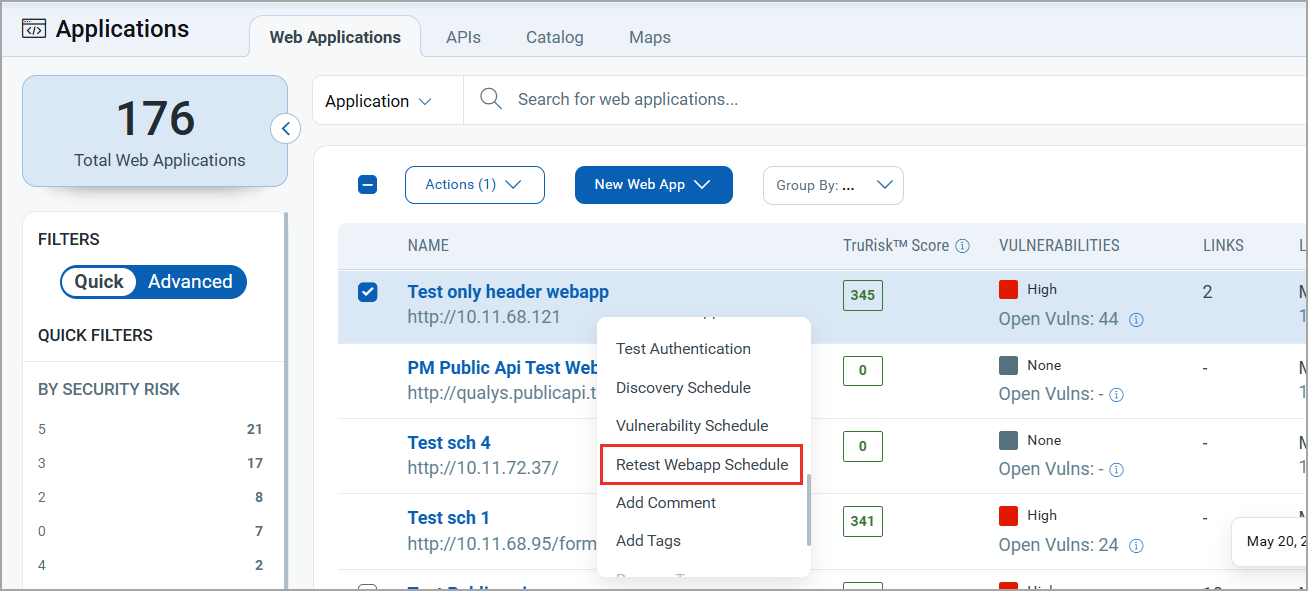Image resolution: width=1308 pixels, height=591 pixels.
Task: Deselect the select-all checkbox above the list
Action: coord(367,184)
